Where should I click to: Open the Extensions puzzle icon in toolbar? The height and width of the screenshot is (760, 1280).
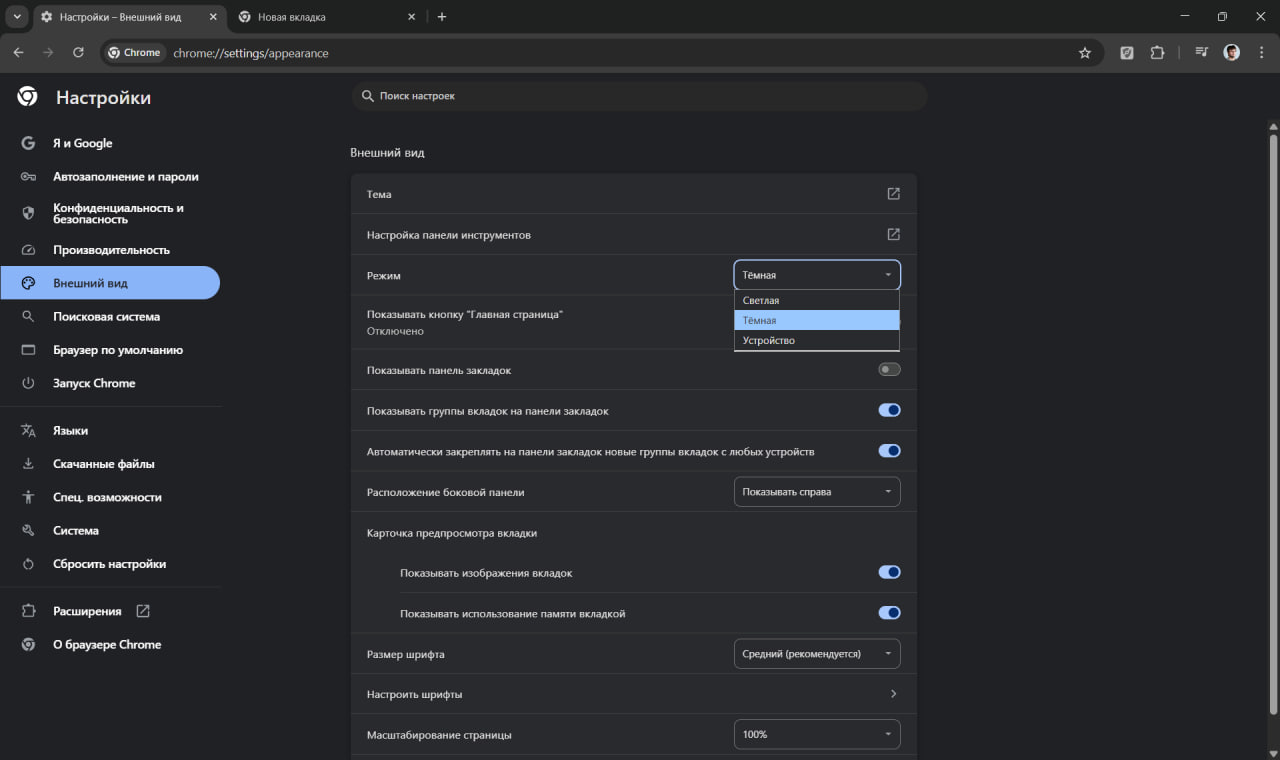[x=1158, y=53]
